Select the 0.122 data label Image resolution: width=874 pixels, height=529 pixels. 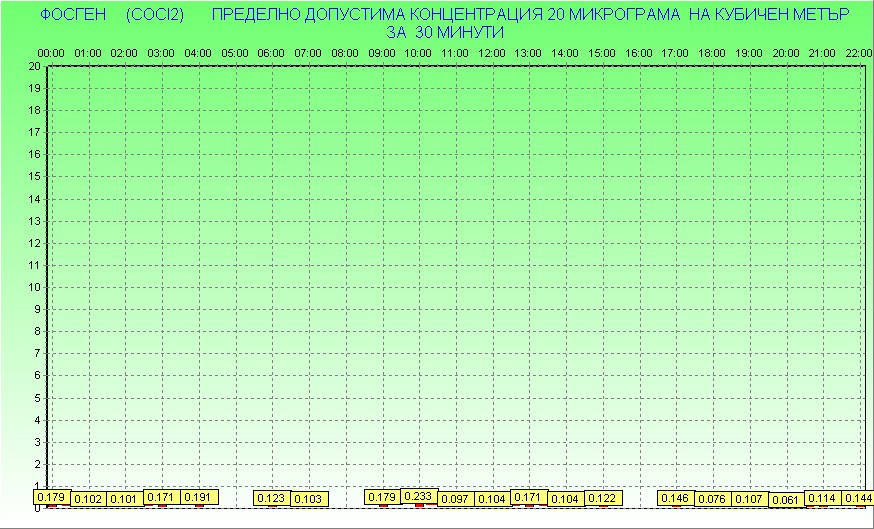(x=602, y=498)
